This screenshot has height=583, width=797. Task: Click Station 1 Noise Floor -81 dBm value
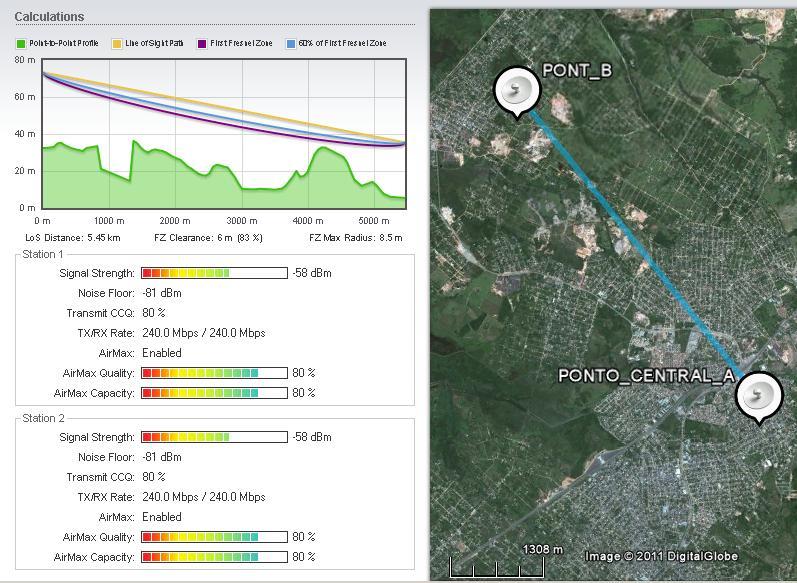click(x=162, y=293)
